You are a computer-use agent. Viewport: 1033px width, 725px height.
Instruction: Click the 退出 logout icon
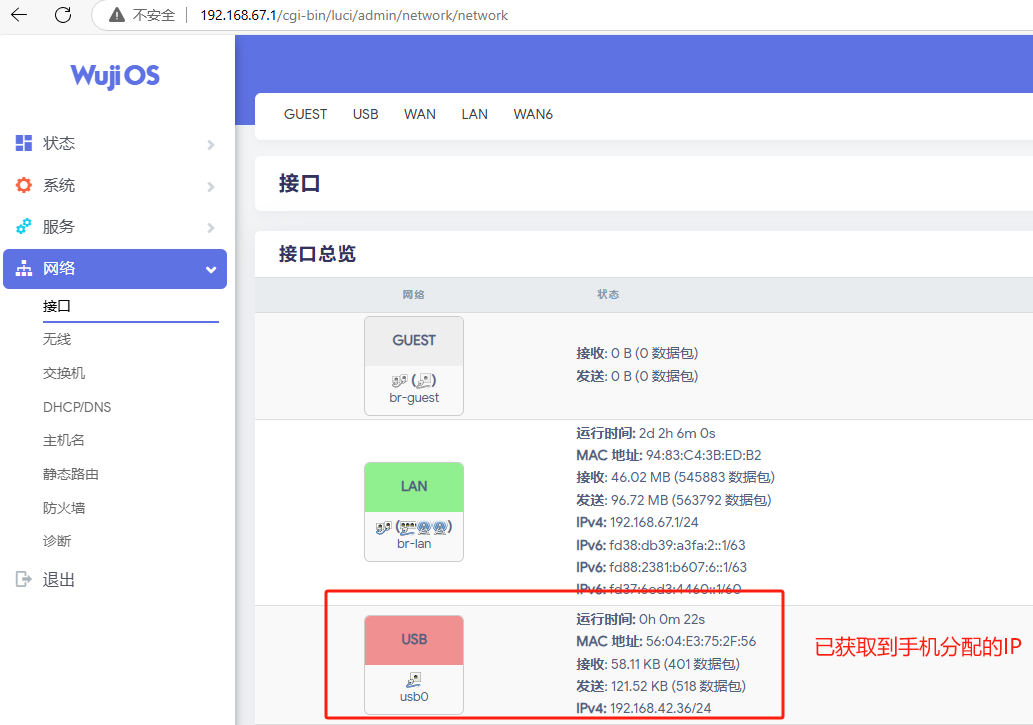tap(24, 579)
